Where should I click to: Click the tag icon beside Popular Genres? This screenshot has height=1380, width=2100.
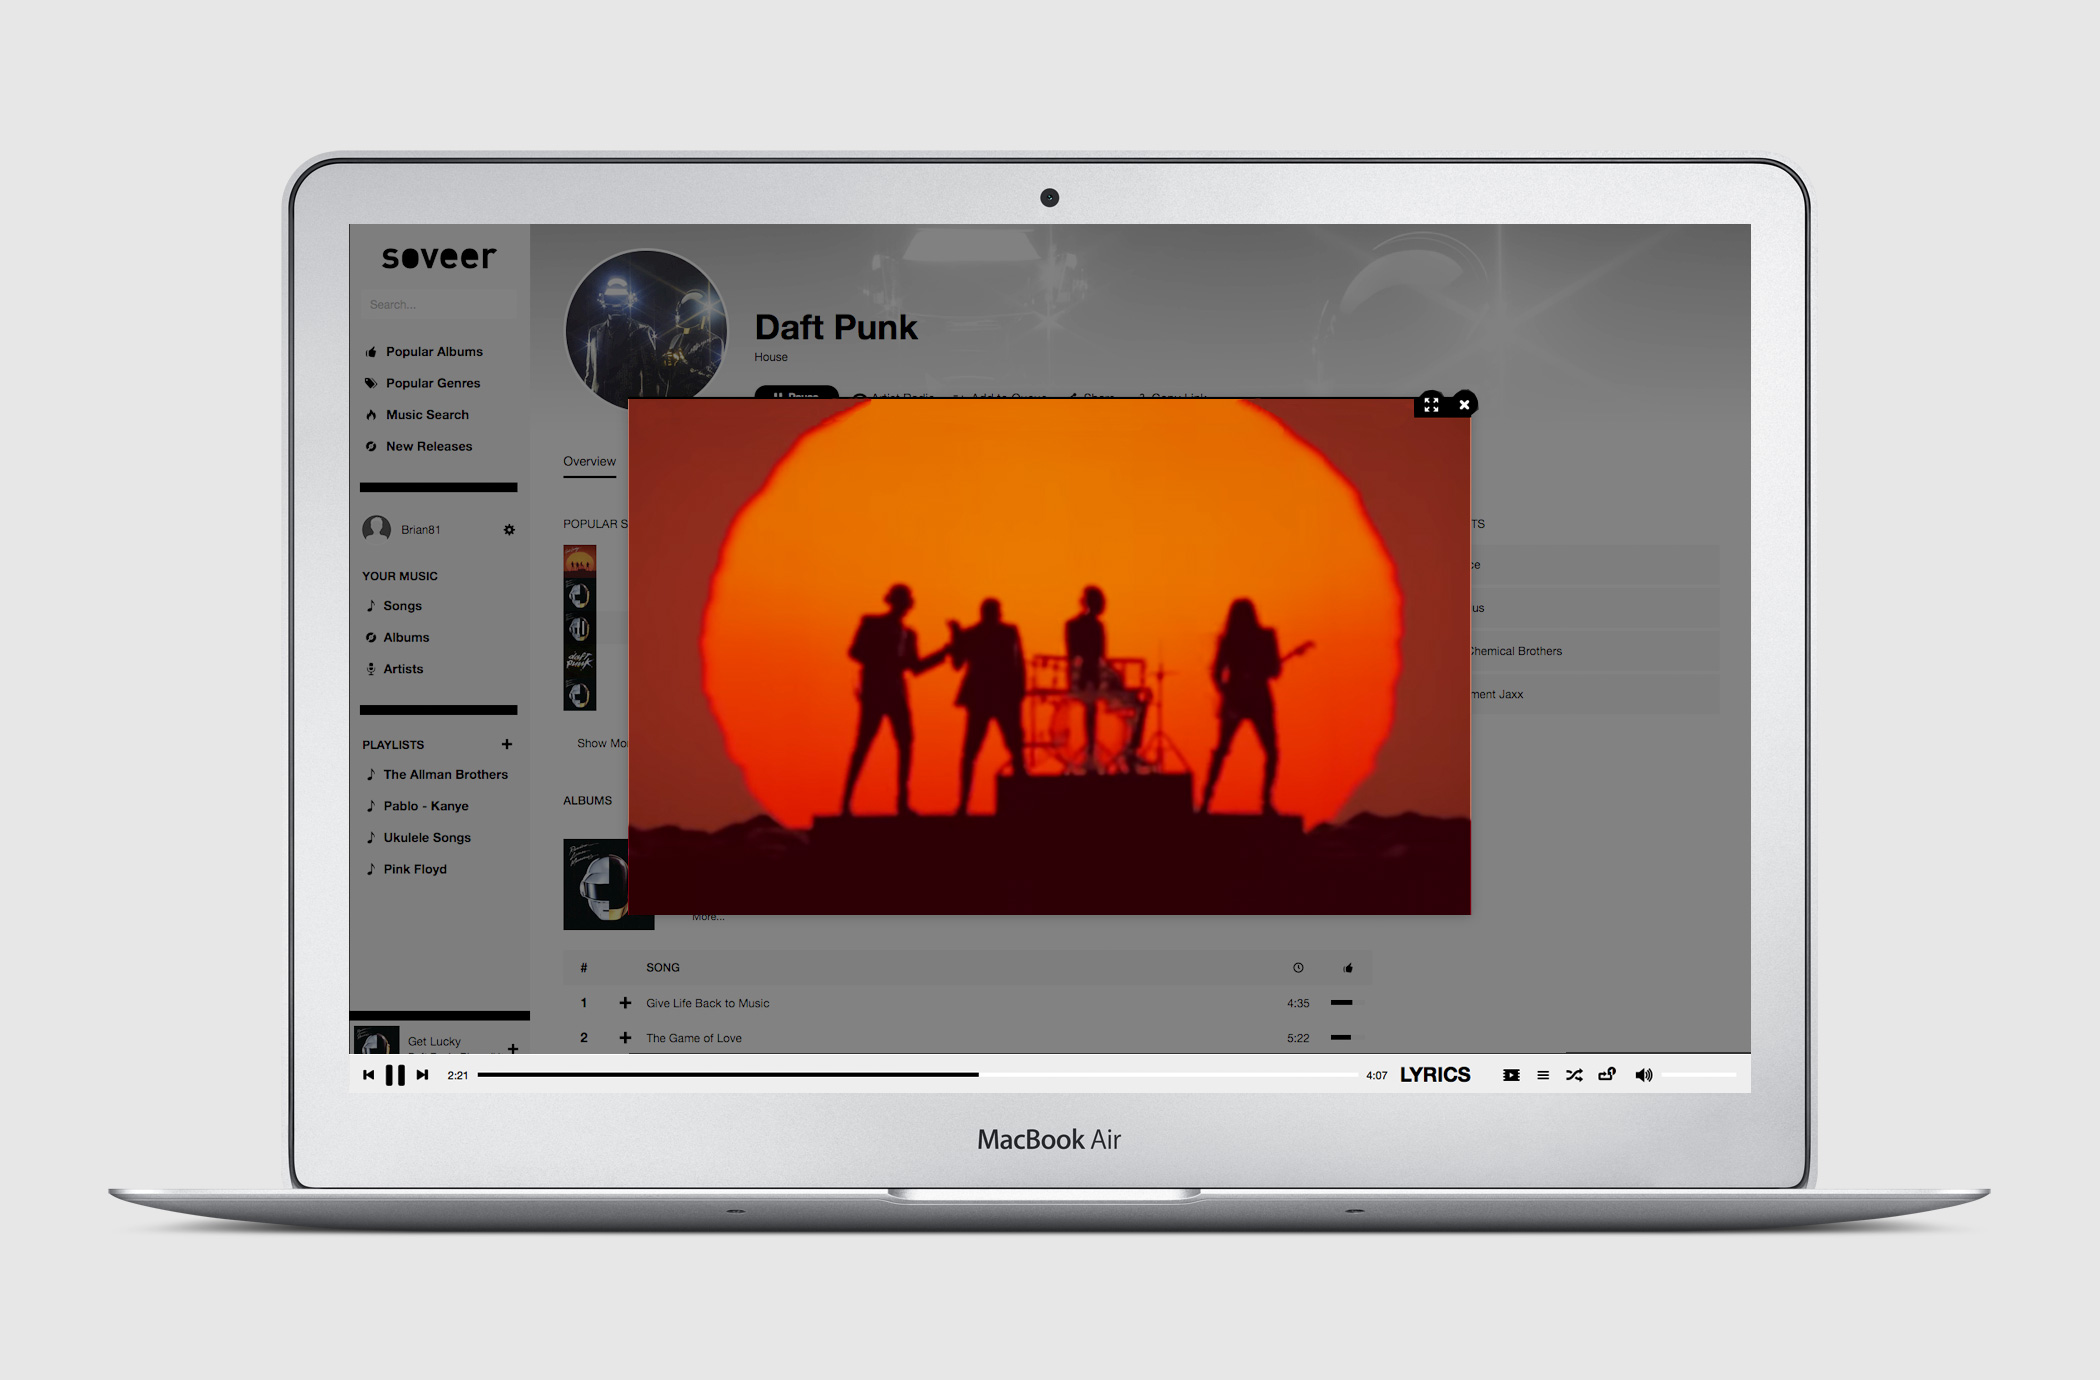click(371, 383)
